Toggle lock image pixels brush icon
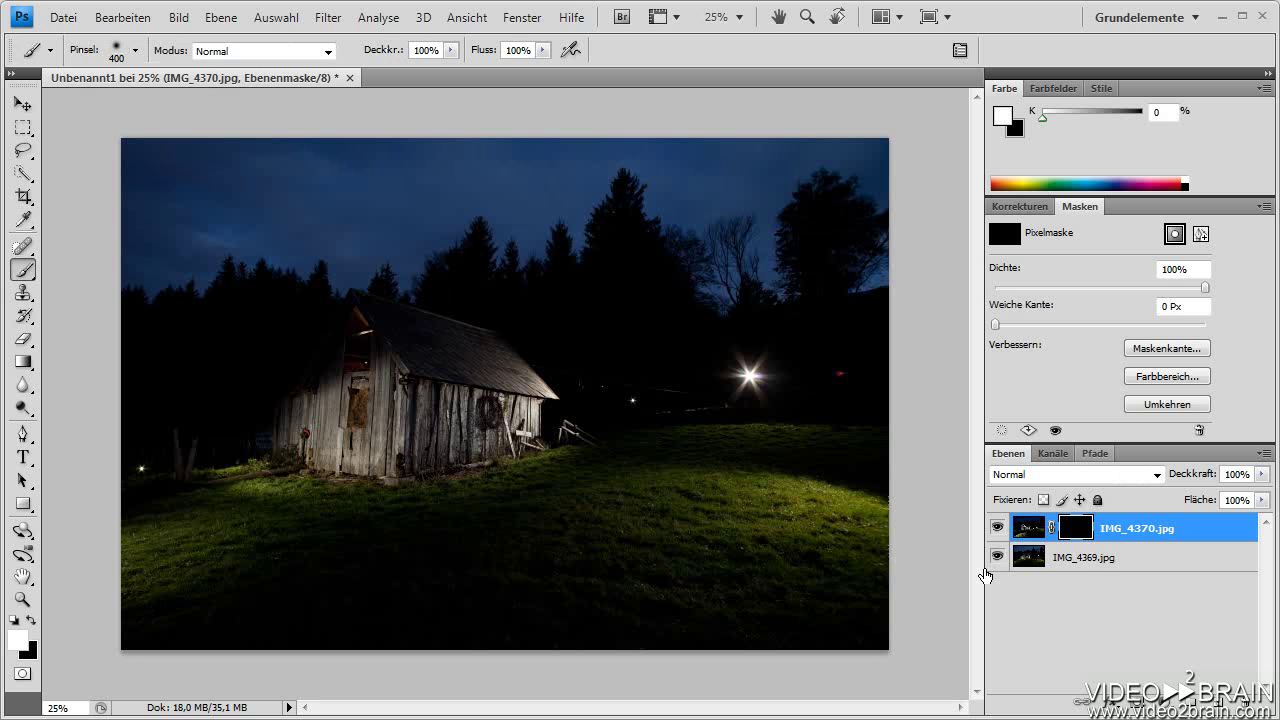 click(1062, 500)
